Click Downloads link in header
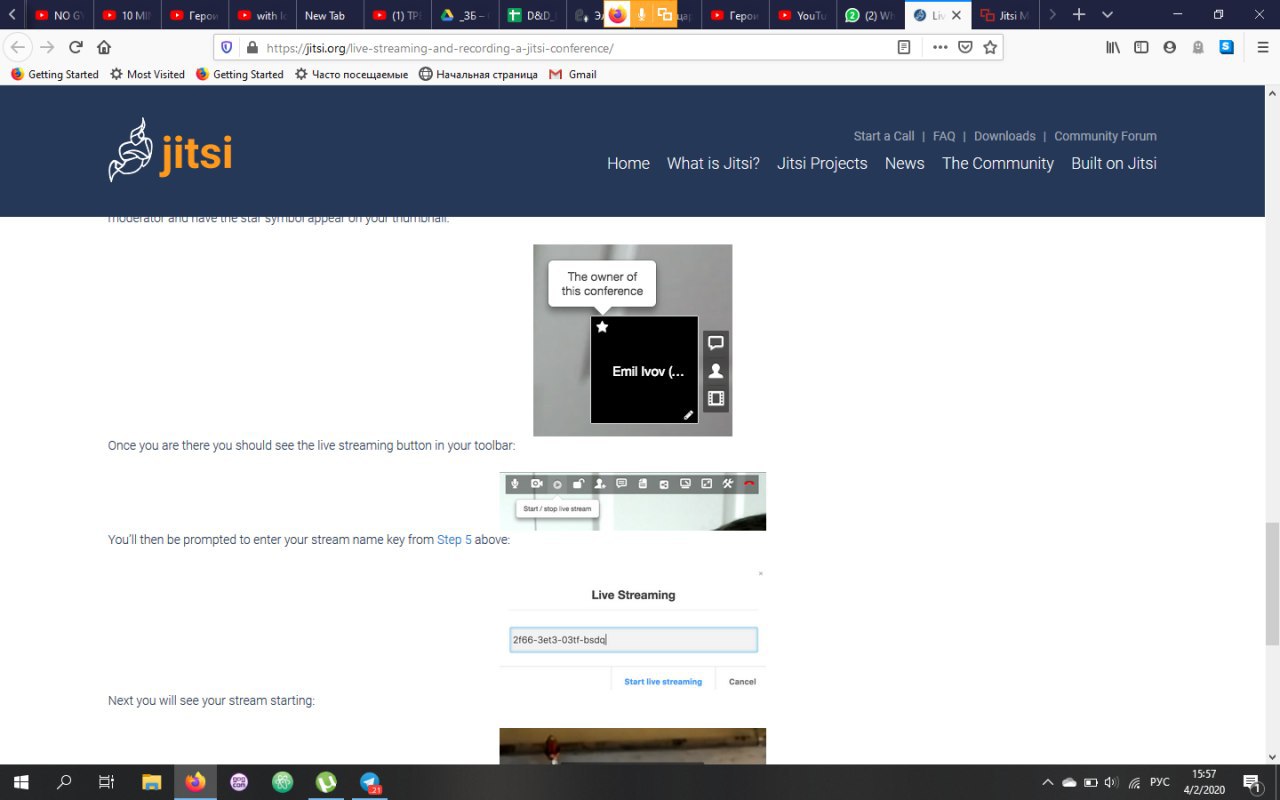The height and width of the screenshot is (800, 1280). click(1005, 136)
